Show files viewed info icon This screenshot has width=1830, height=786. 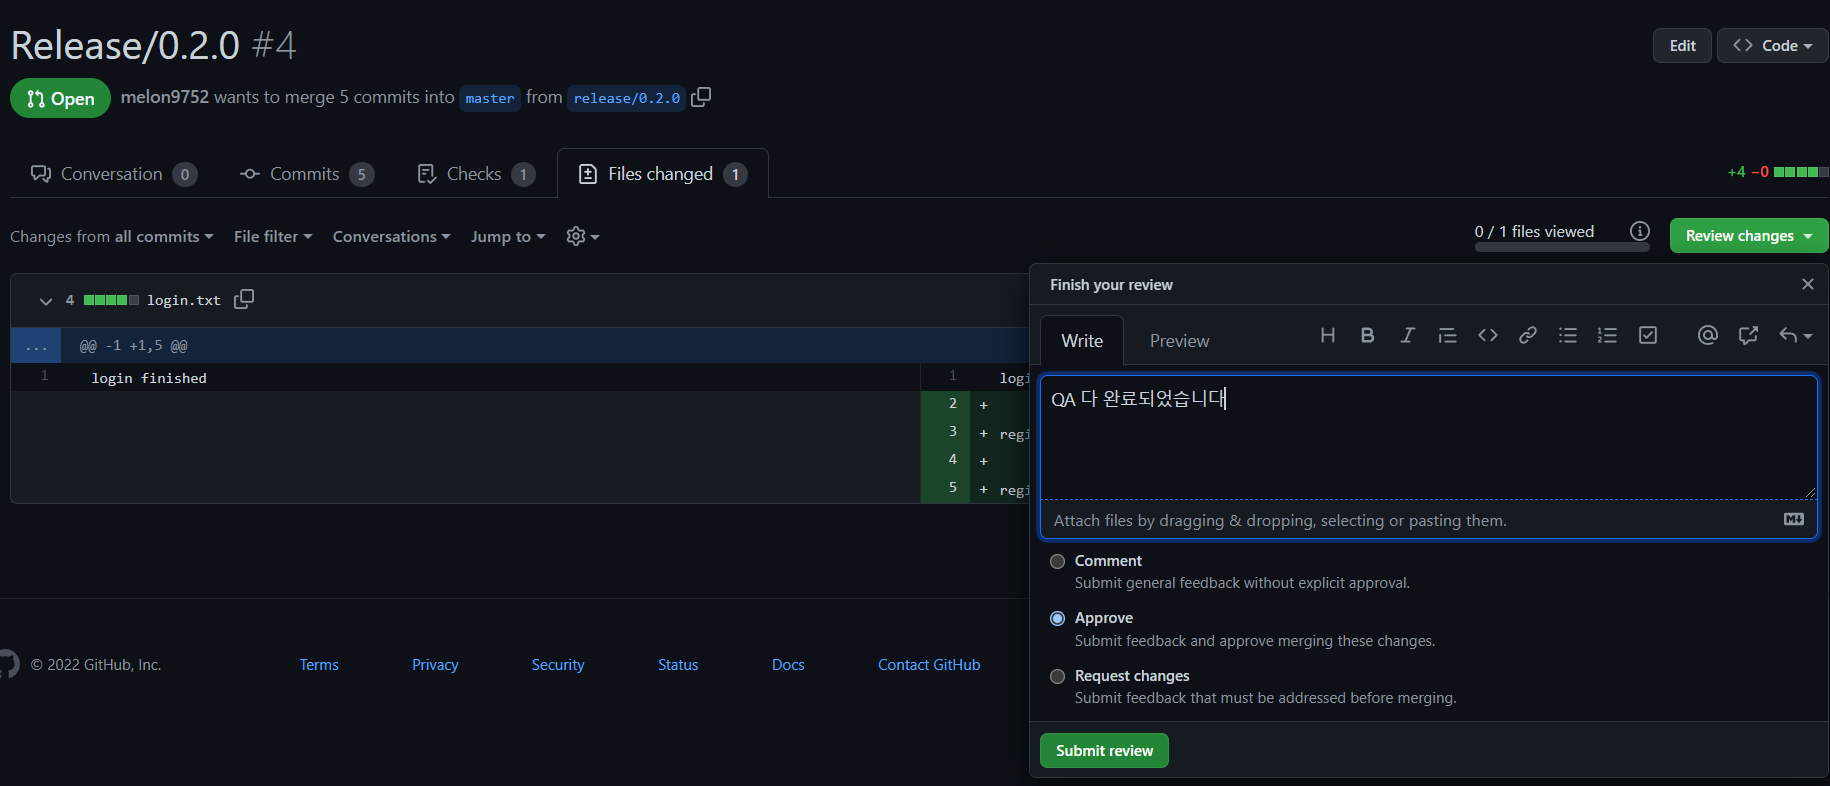pyautogui.click(x=1640, y=231)
